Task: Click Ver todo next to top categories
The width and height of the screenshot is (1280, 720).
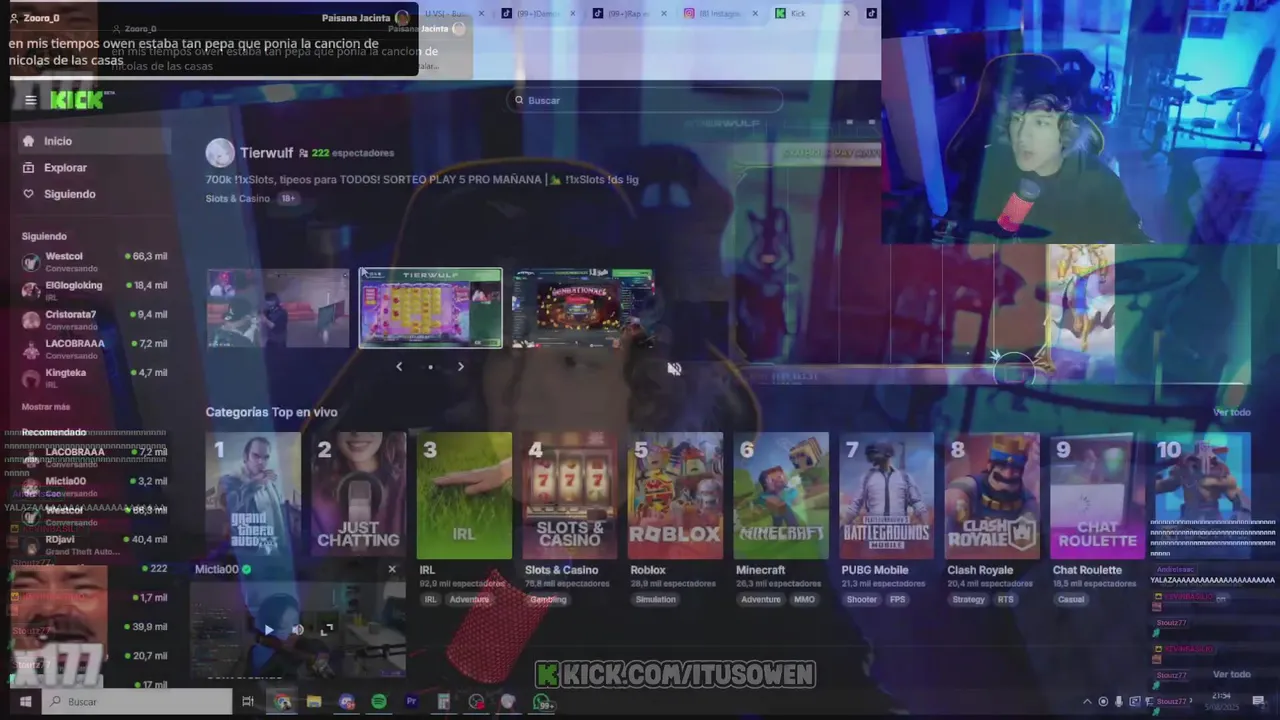Action: click(1232, 412)
